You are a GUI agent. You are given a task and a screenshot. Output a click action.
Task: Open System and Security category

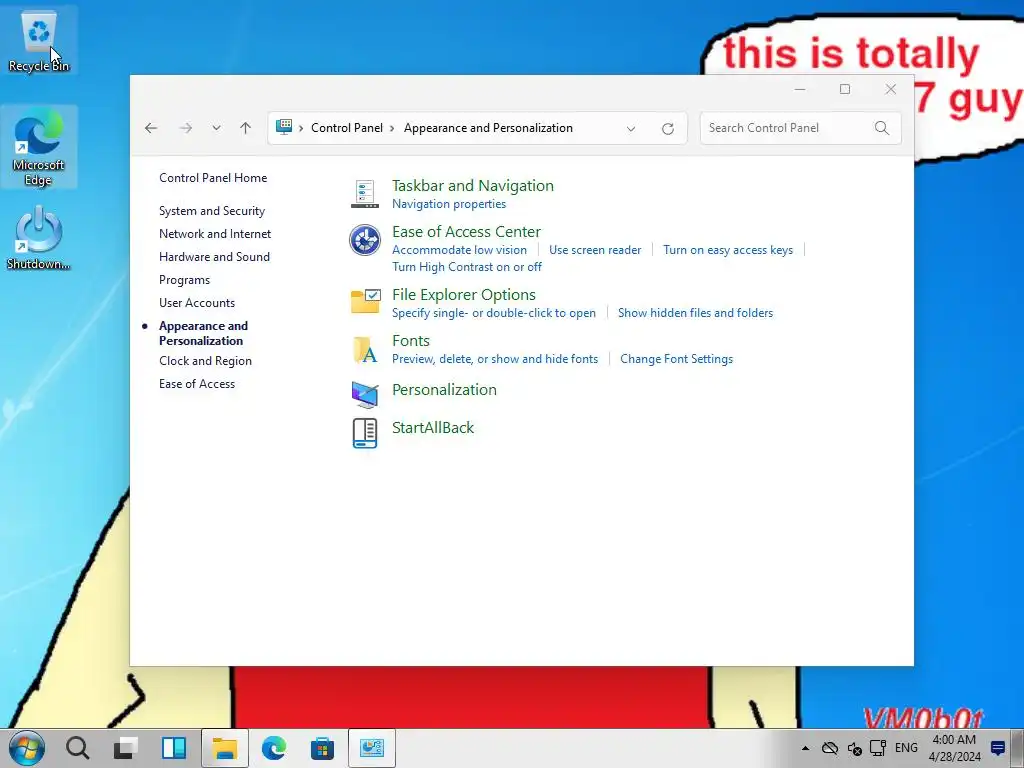click(x=212, y=211)
